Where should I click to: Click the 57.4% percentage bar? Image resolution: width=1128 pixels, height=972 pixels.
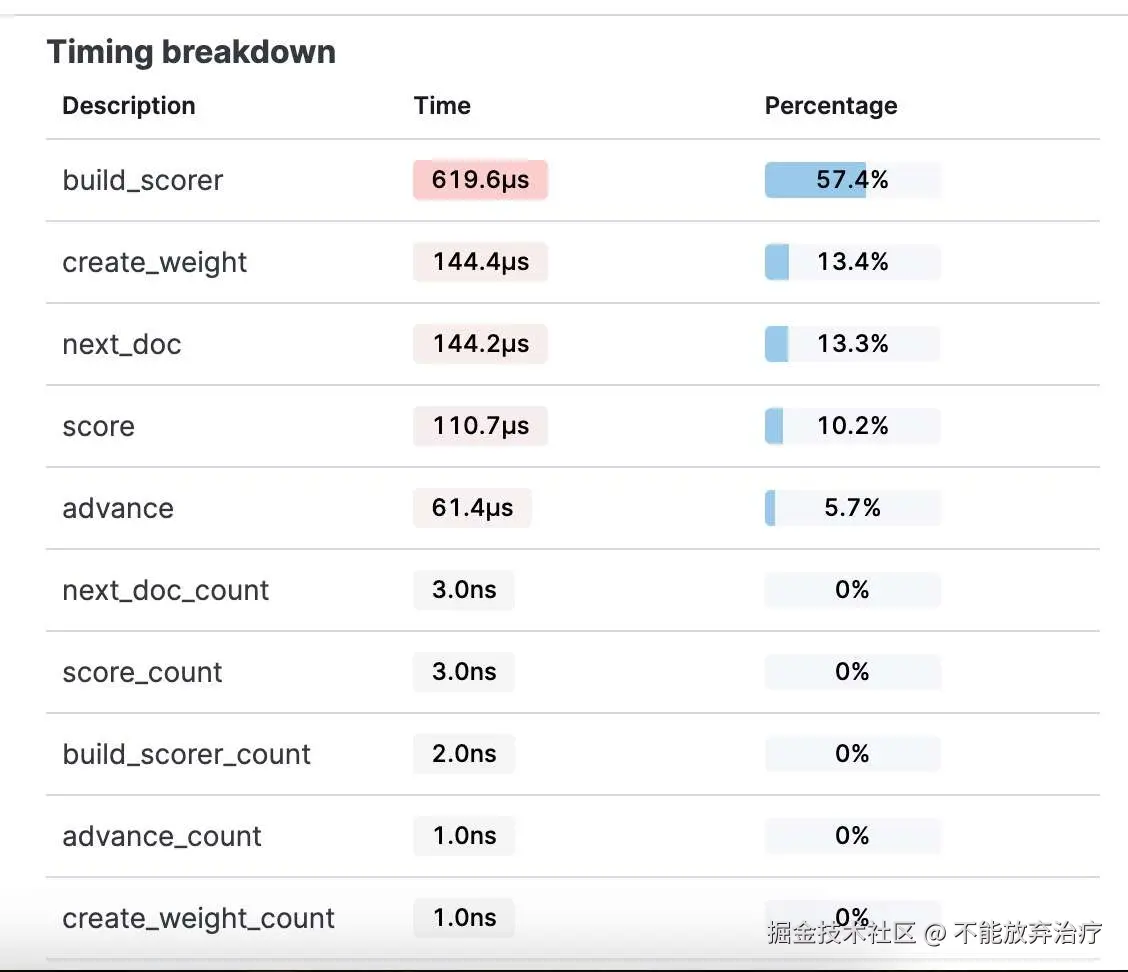tap(852, 180)
